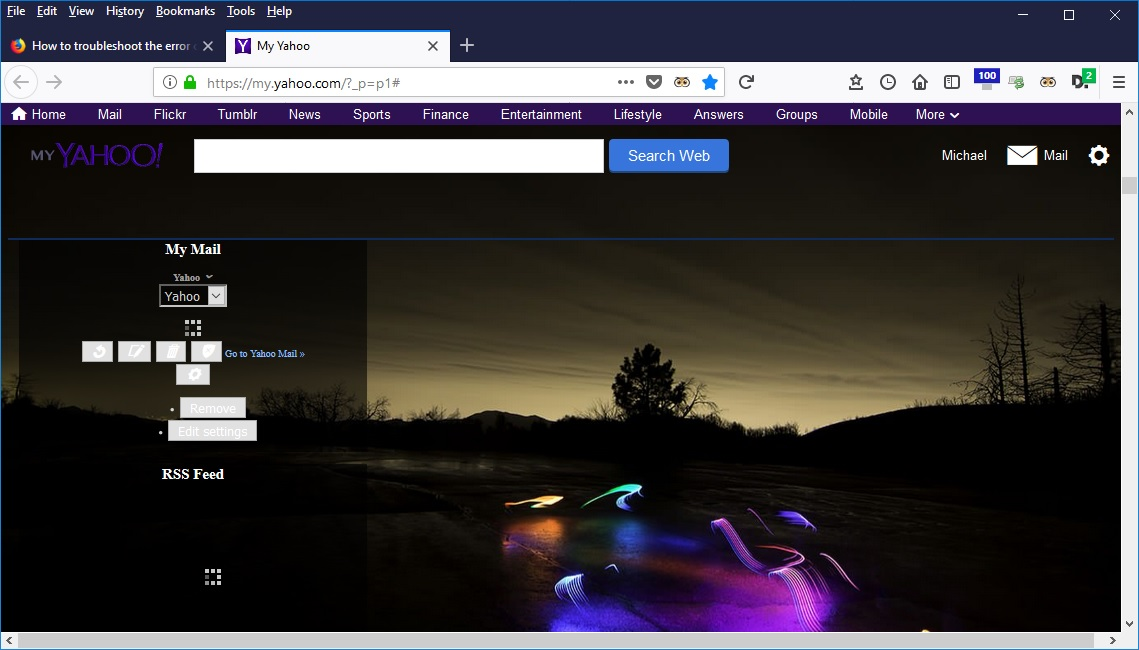1139x650 pixels.
Task: Toggle the Firefox sidebar view
Action: tap(952, 82)
